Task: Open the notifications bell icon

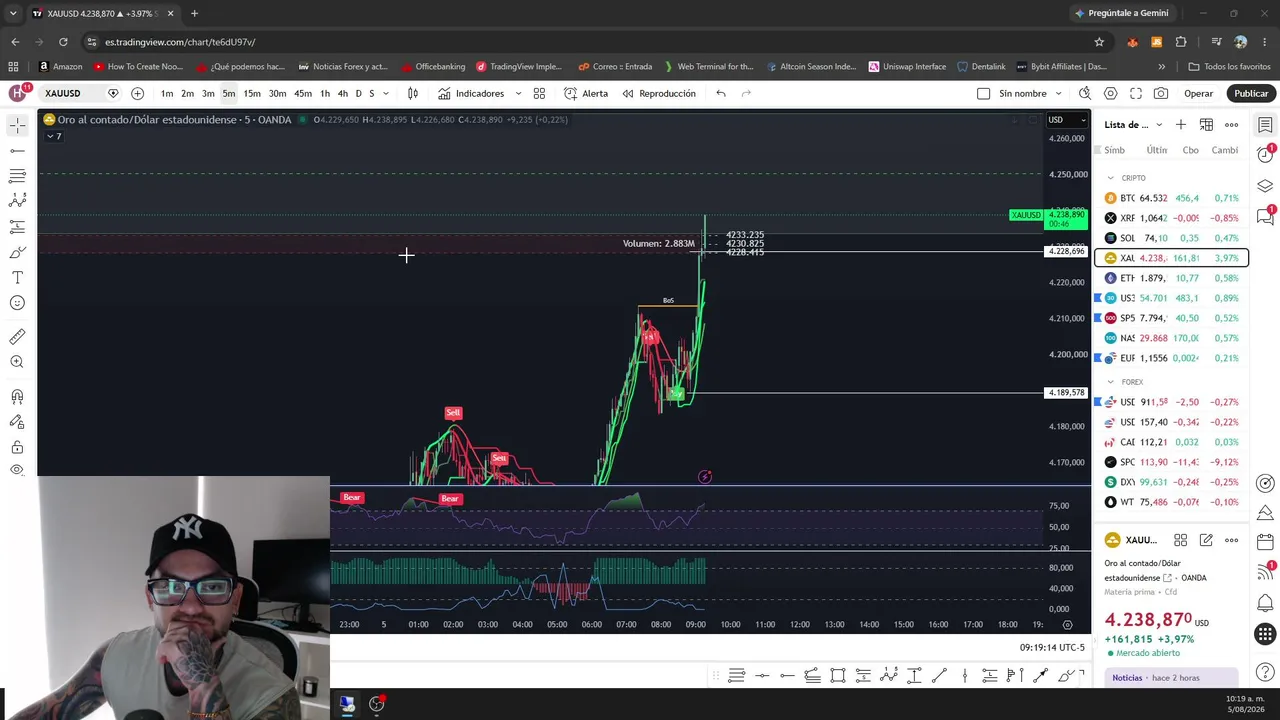Action: [1265, 602]
